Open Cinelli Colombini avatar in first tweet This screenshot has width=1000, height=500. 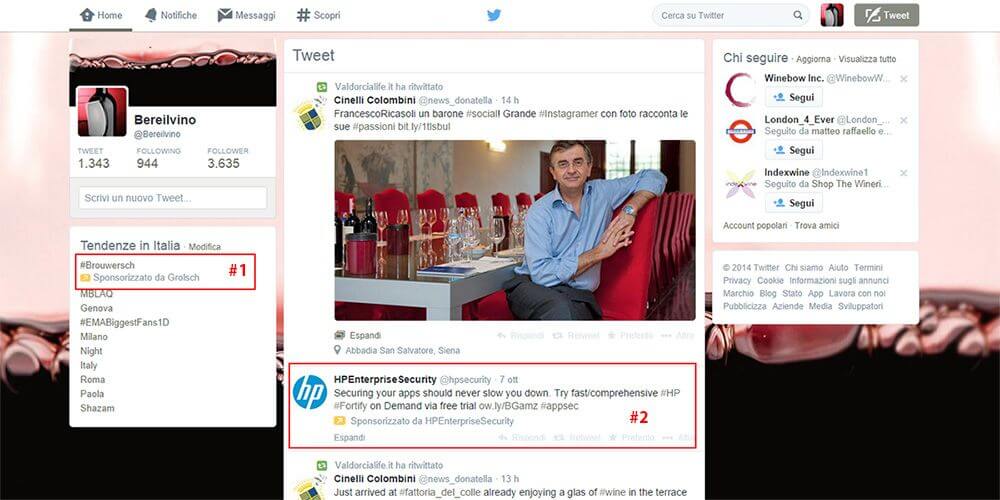point(310,115)
